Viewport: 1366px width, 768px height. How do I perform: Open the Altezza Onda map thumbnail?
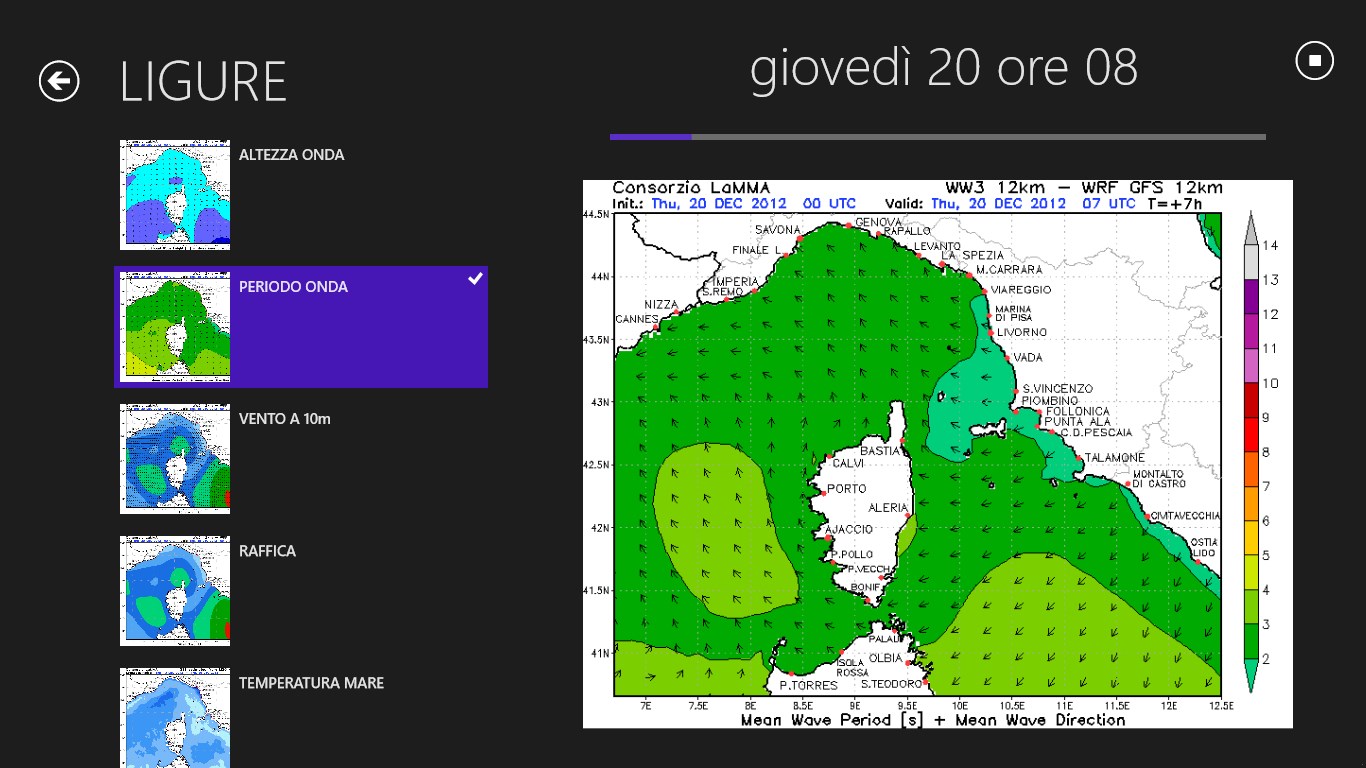[175, 195]
